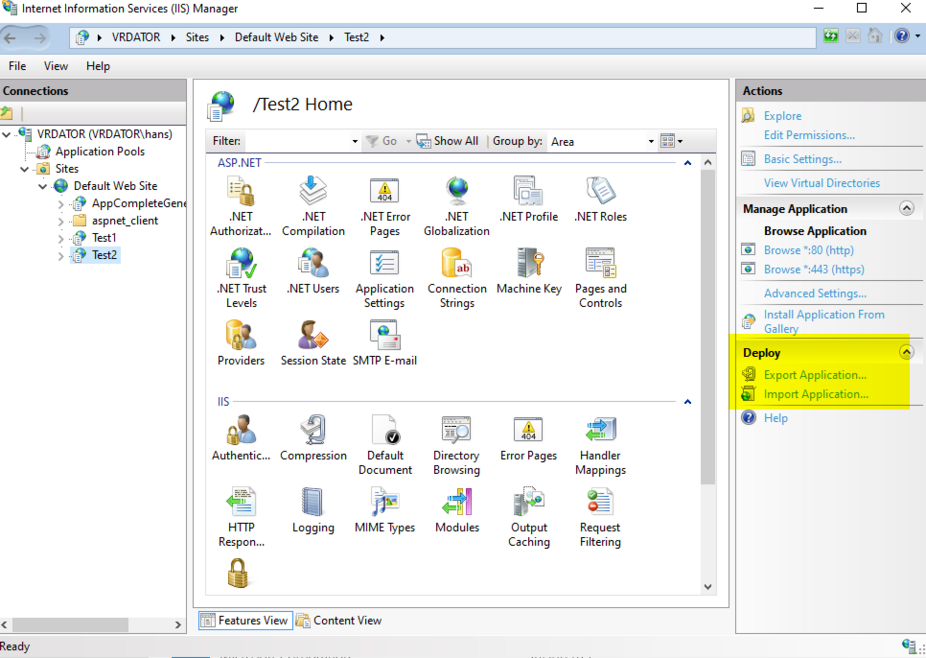Open the MIME Types feature
Viewport: 926px width, 658px height.
point(385,510)
